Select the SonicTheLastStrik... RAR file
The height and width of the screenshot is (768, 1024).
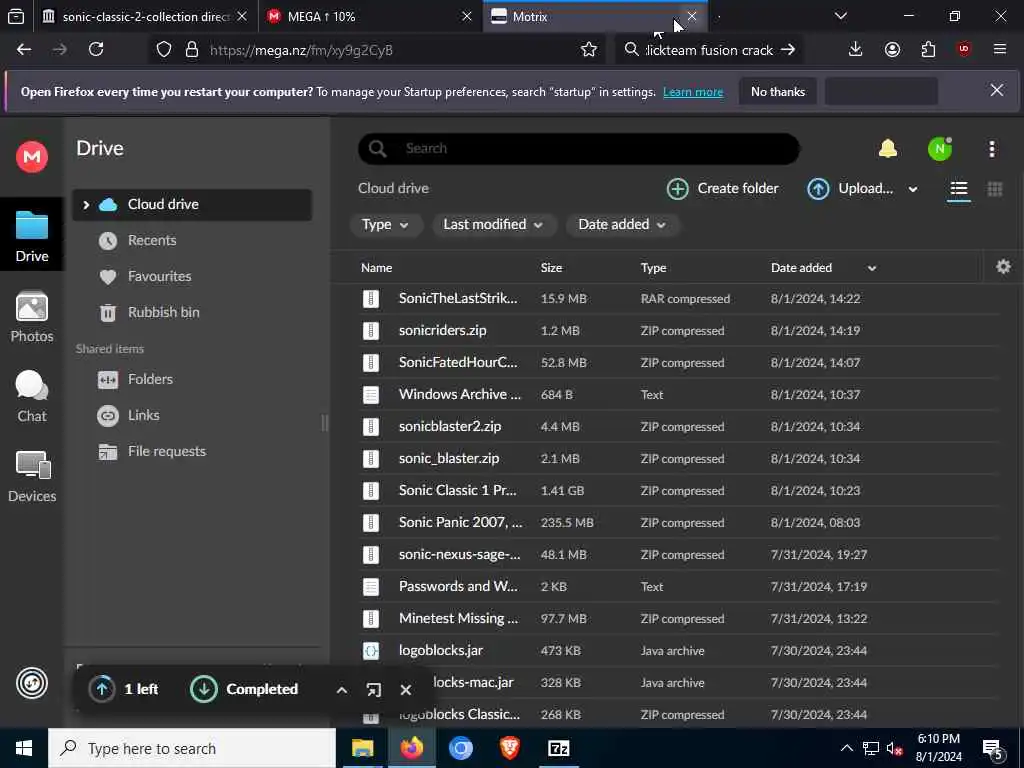pyautogui.click(x=679, y=298)
